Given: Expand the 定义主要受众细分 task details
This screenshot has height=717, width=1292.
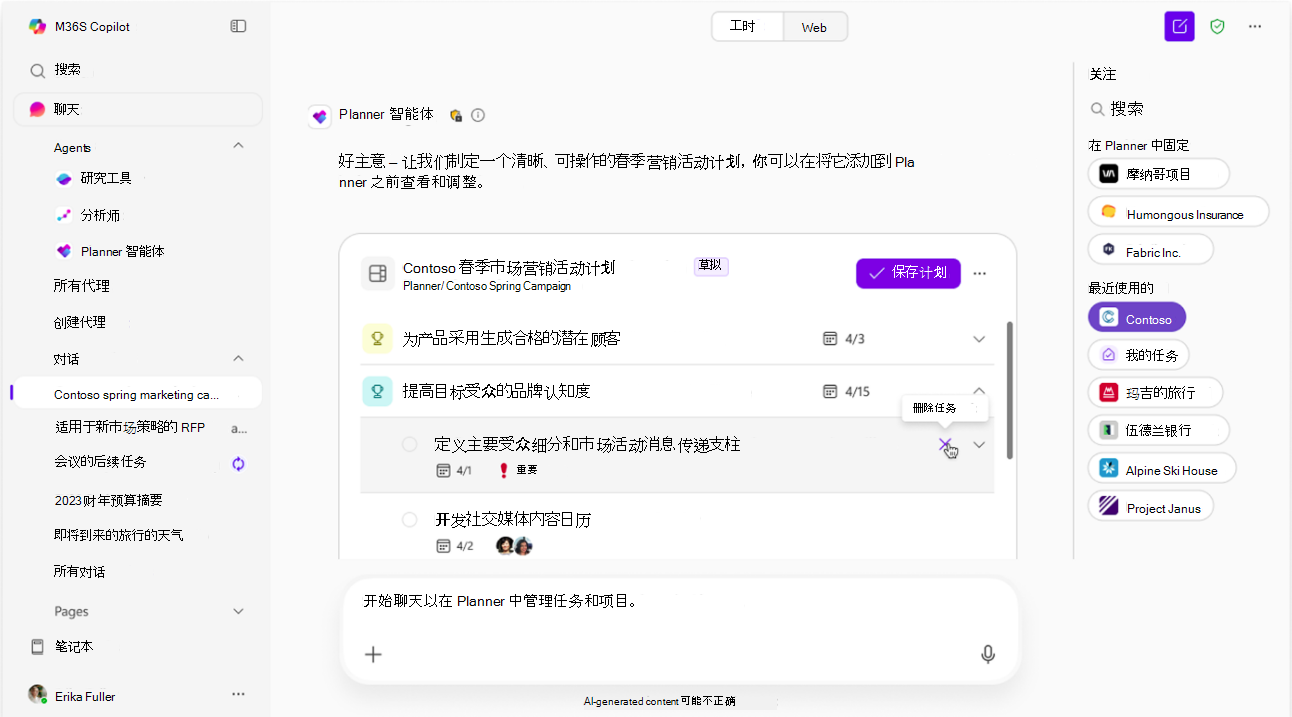Looking at the screenshot, I should (x=979, y=444).
